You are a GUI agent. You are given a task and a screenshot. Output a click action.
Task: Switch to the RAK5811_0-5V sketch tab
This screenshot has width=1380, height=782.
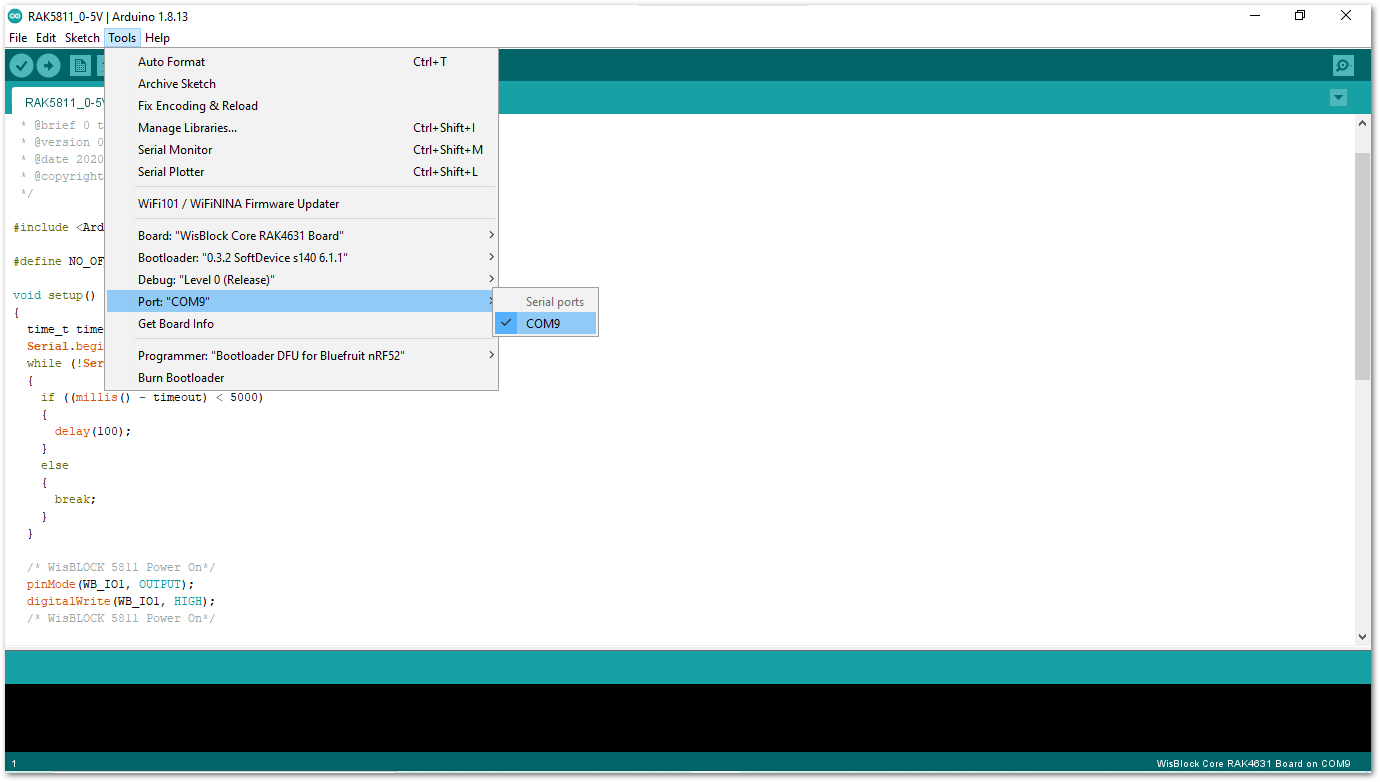(x=57, y=102)
